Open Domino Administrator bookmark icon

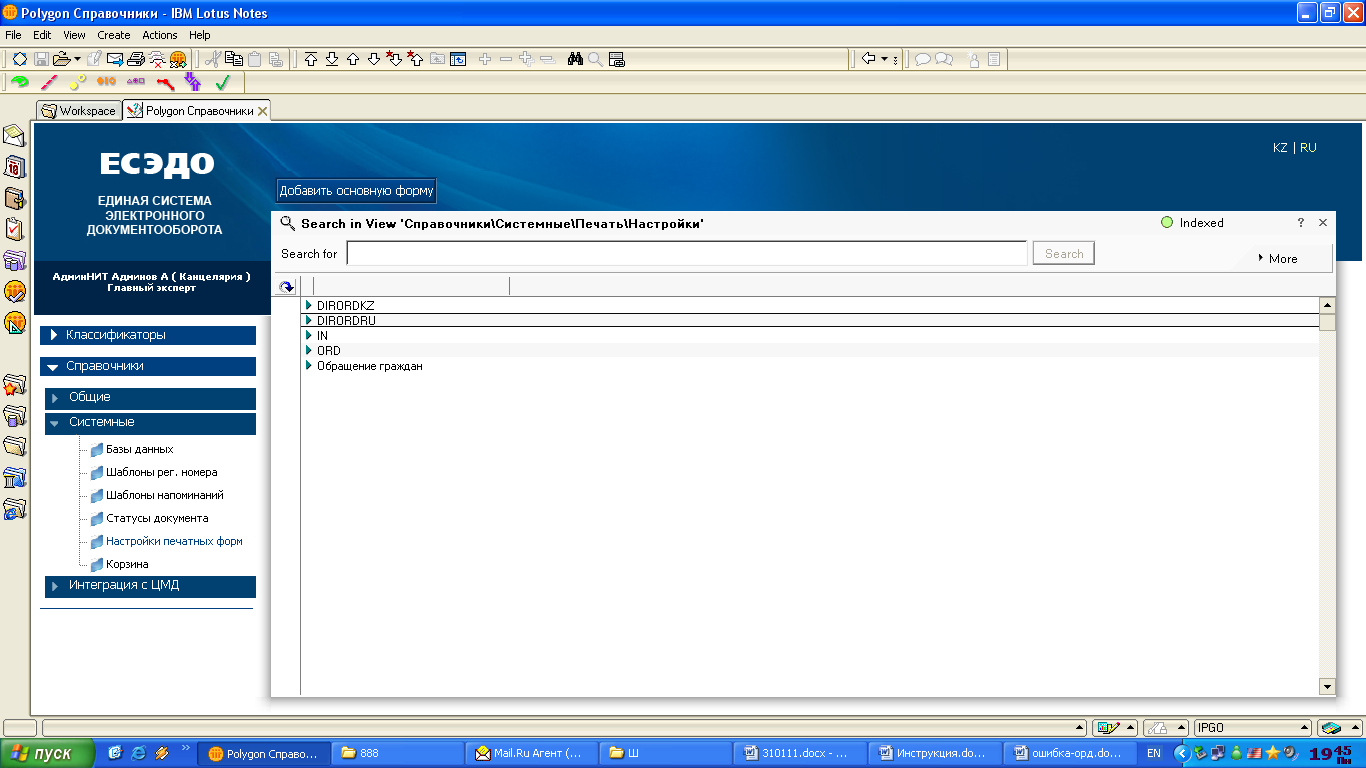click(x=14, y=292)
